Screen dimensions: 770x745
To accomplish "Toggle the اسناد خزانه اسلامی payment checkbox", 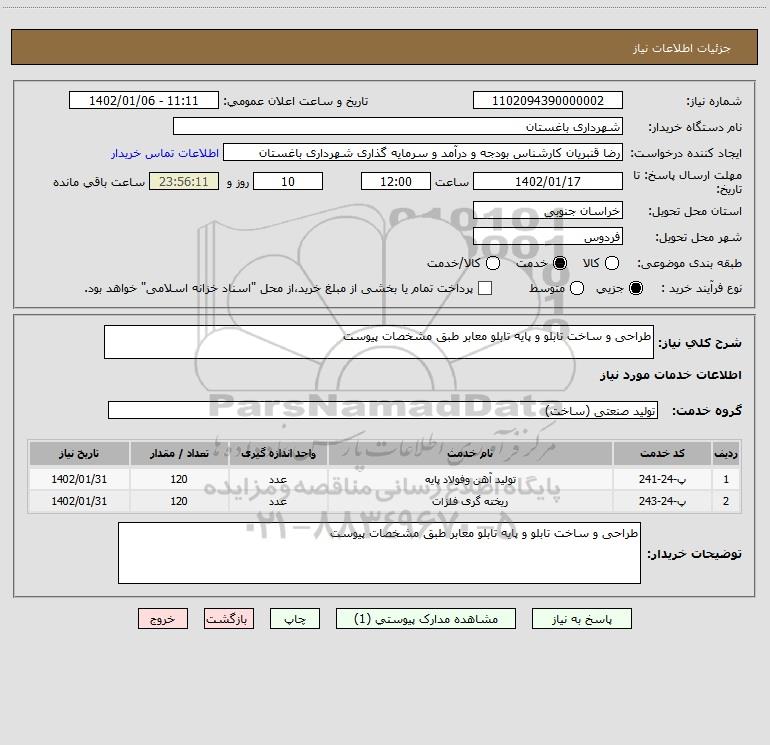I will (485, 288).
